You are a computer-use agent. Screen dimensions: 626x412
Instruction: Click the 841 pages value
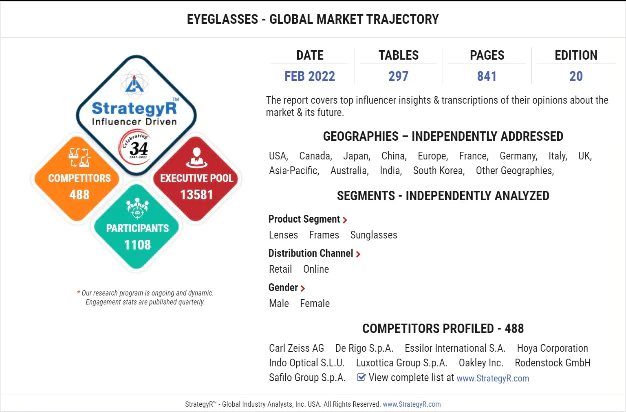click(487, 76)
